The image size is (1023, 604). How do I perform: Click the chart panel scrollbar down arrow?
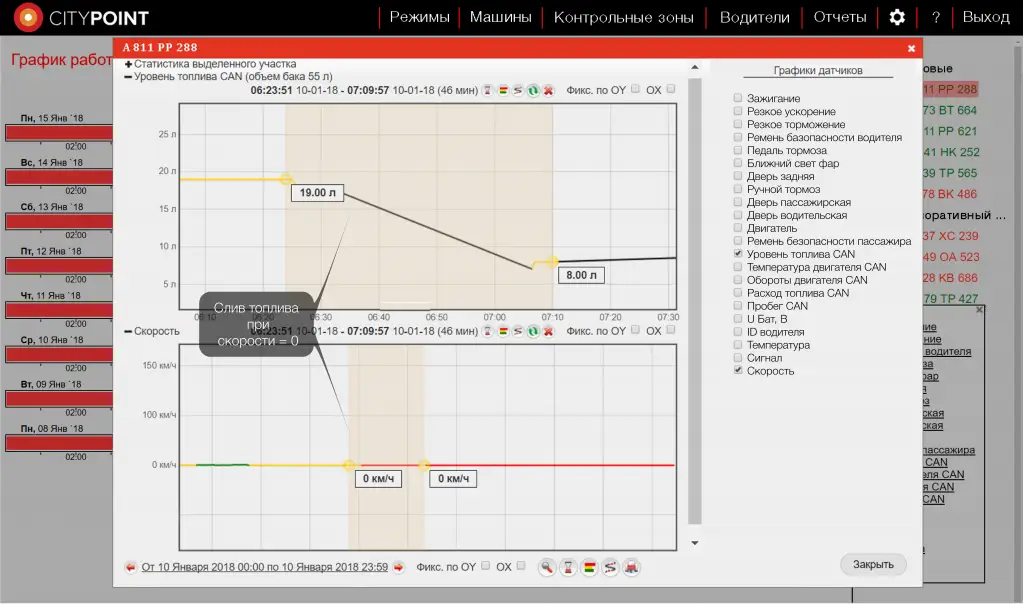(696, 543)
